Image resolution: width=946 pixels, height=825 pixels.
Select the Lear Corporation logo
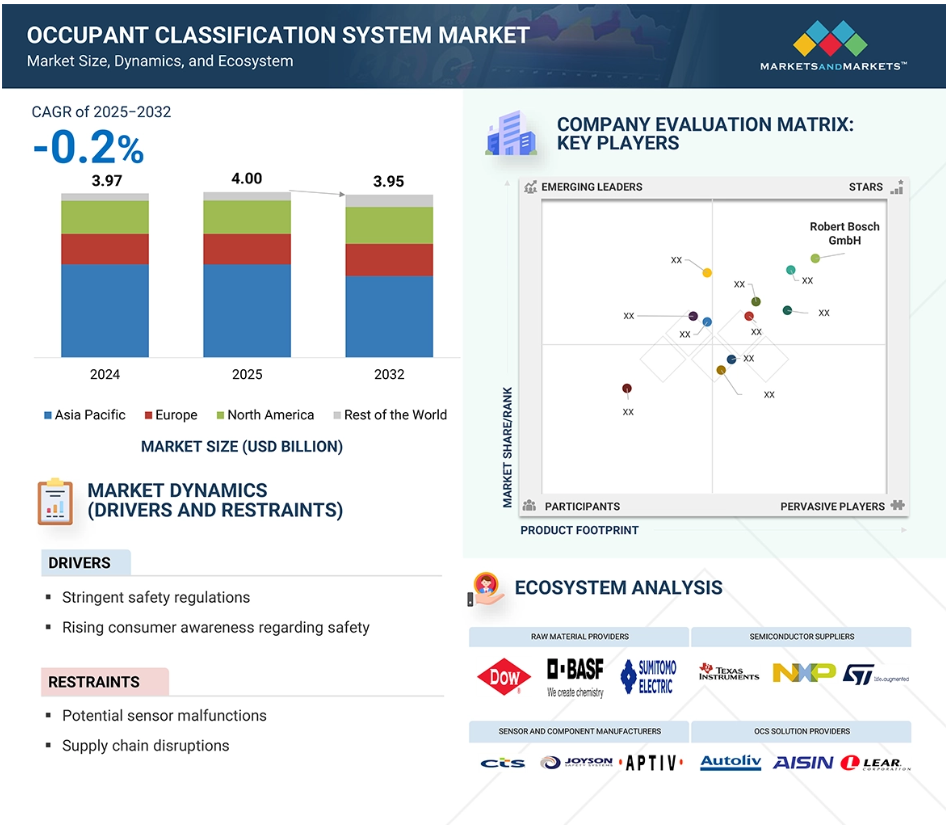[875, 763]
